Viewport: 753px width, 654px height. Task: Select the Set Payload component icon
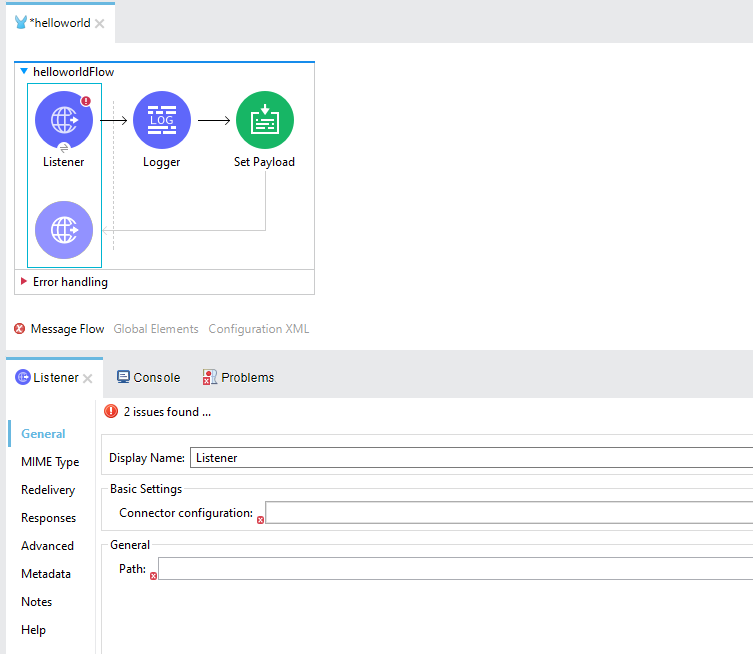[265, 120]
